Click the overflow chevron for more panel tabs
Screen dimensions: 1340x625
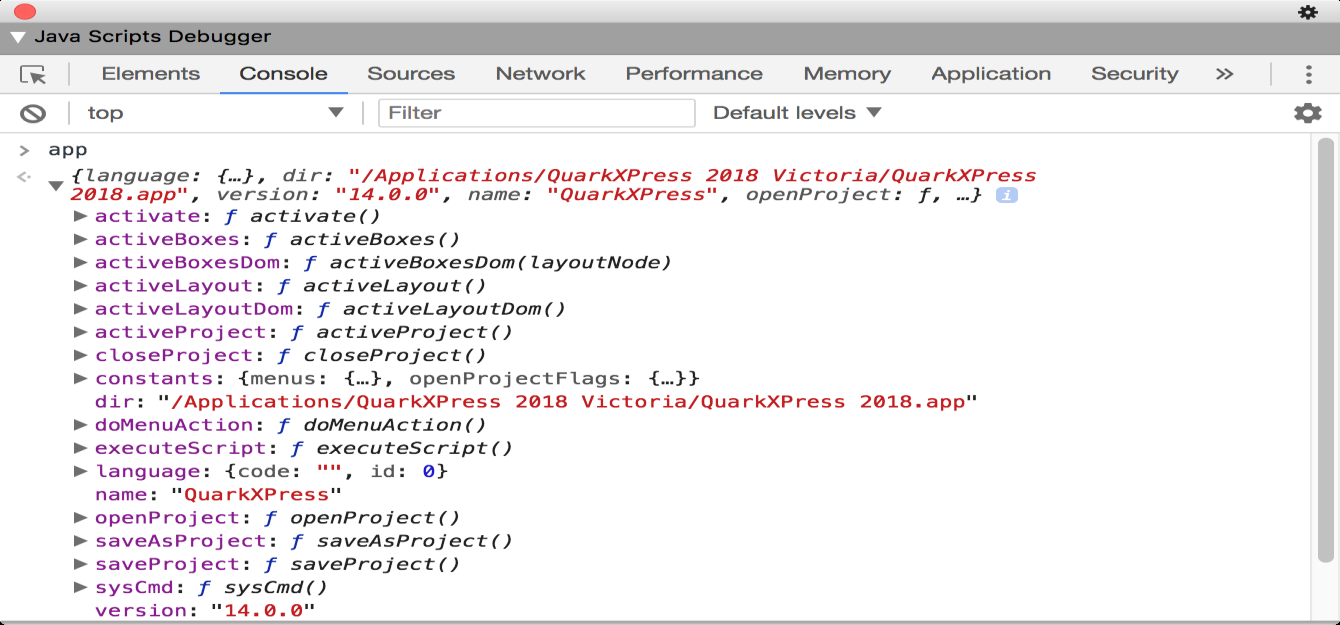click(x=1224, y=73)
